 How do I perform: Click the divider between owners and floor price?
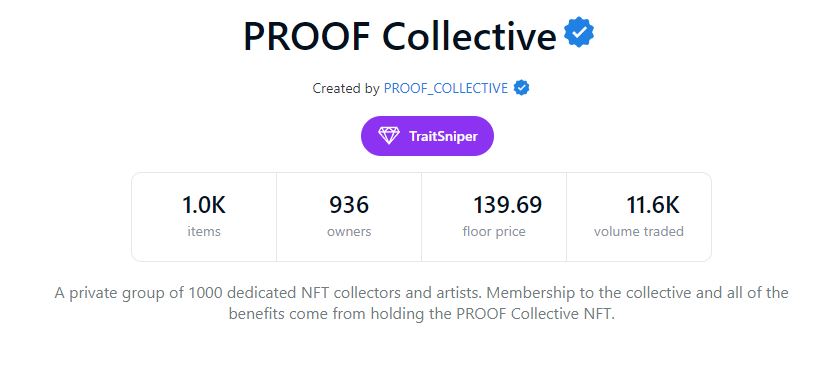pyautogui.click(x=421, y=217)
